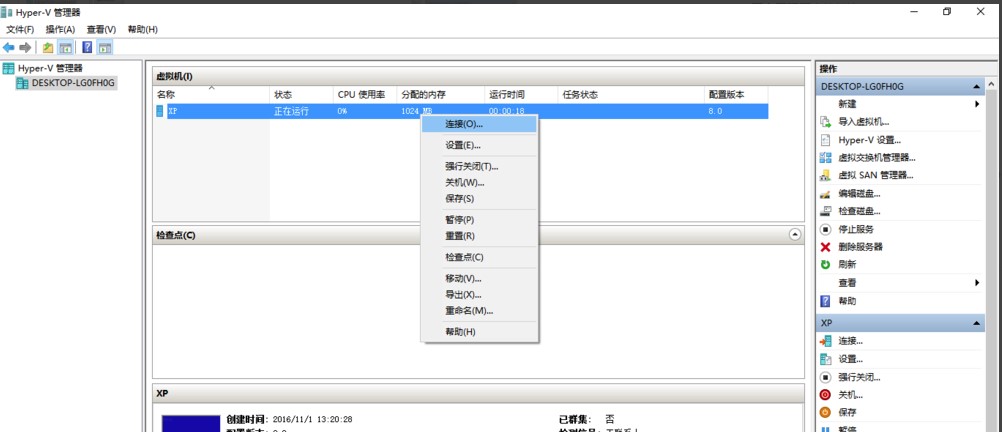This screenshot has width=1002, height=432.
Task: Sort by 状态 column header
Action: (x=301, y=95)
